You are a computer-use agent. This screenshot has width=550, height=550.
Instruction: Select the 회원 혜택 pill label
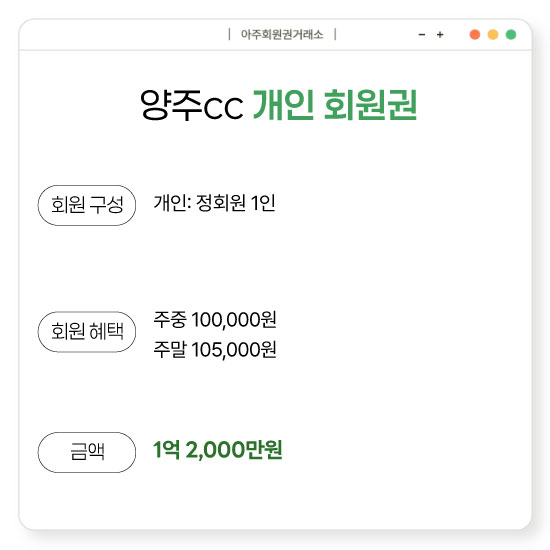pos(87,331)
